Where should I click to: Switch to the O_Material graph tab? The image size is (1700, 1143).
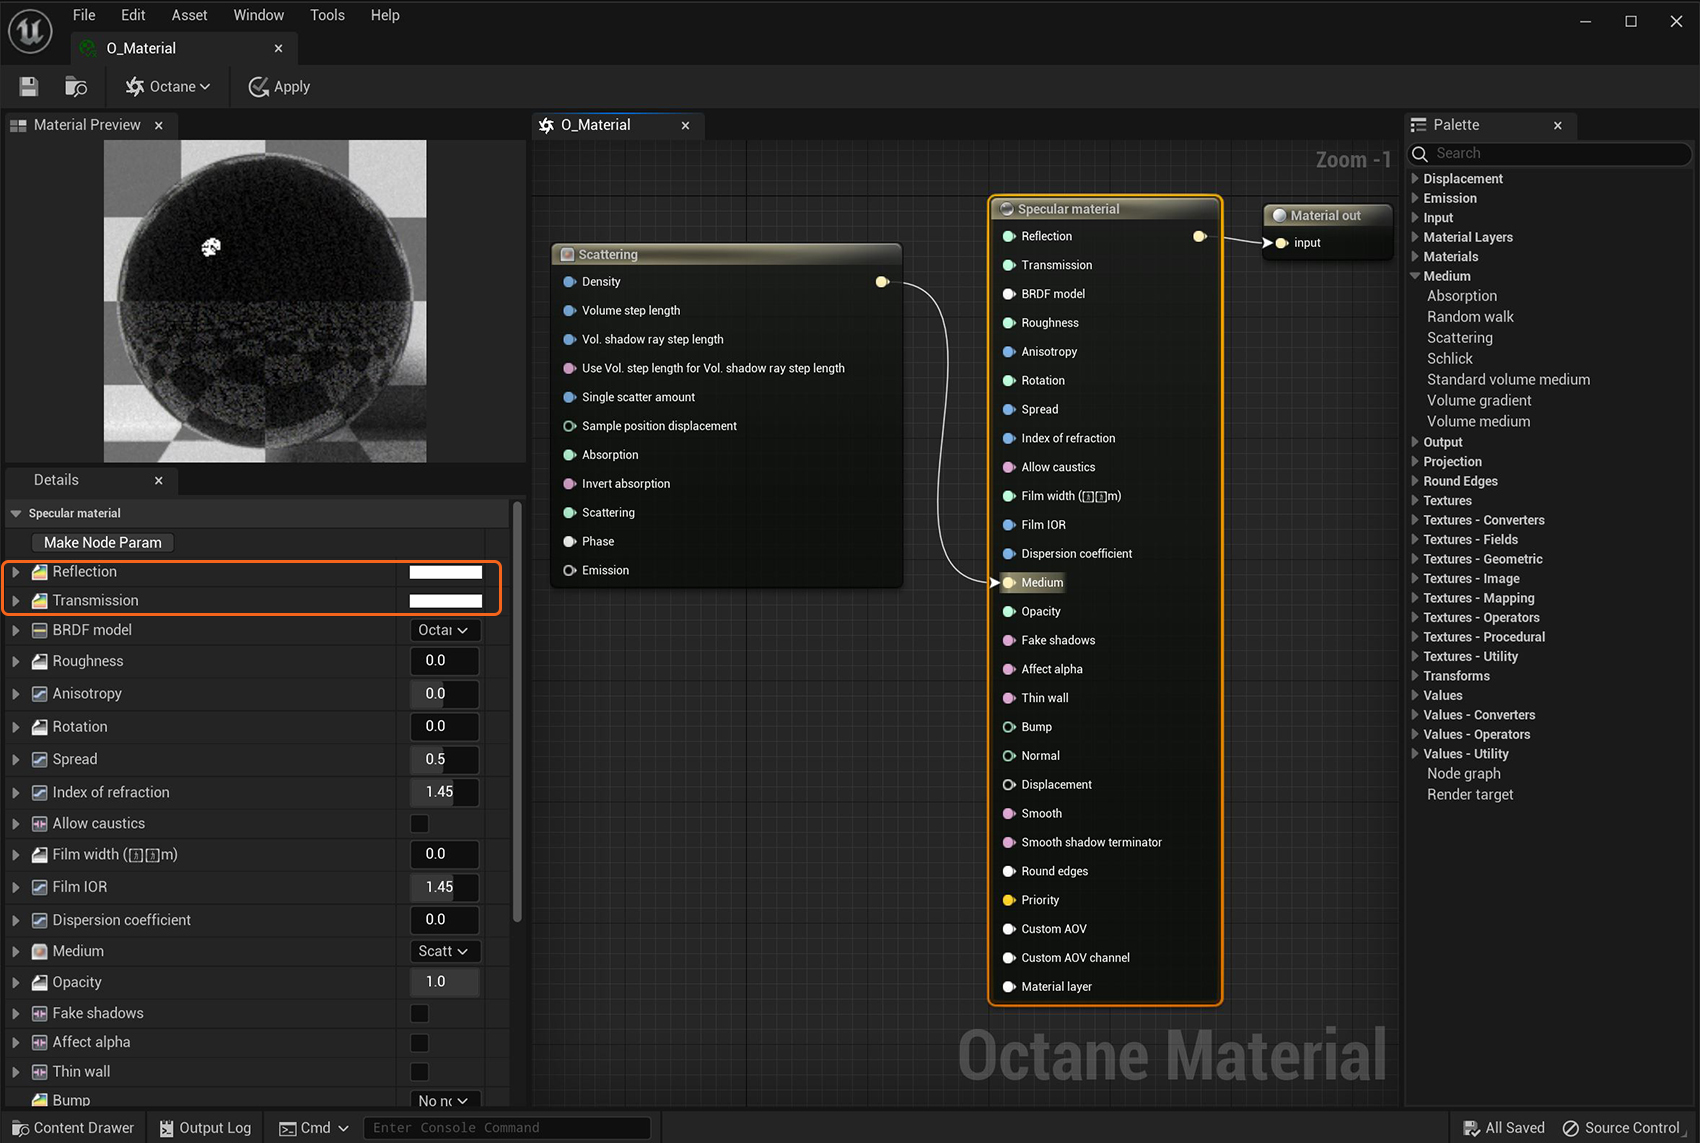pyautogui.click(x=596, y=125)
